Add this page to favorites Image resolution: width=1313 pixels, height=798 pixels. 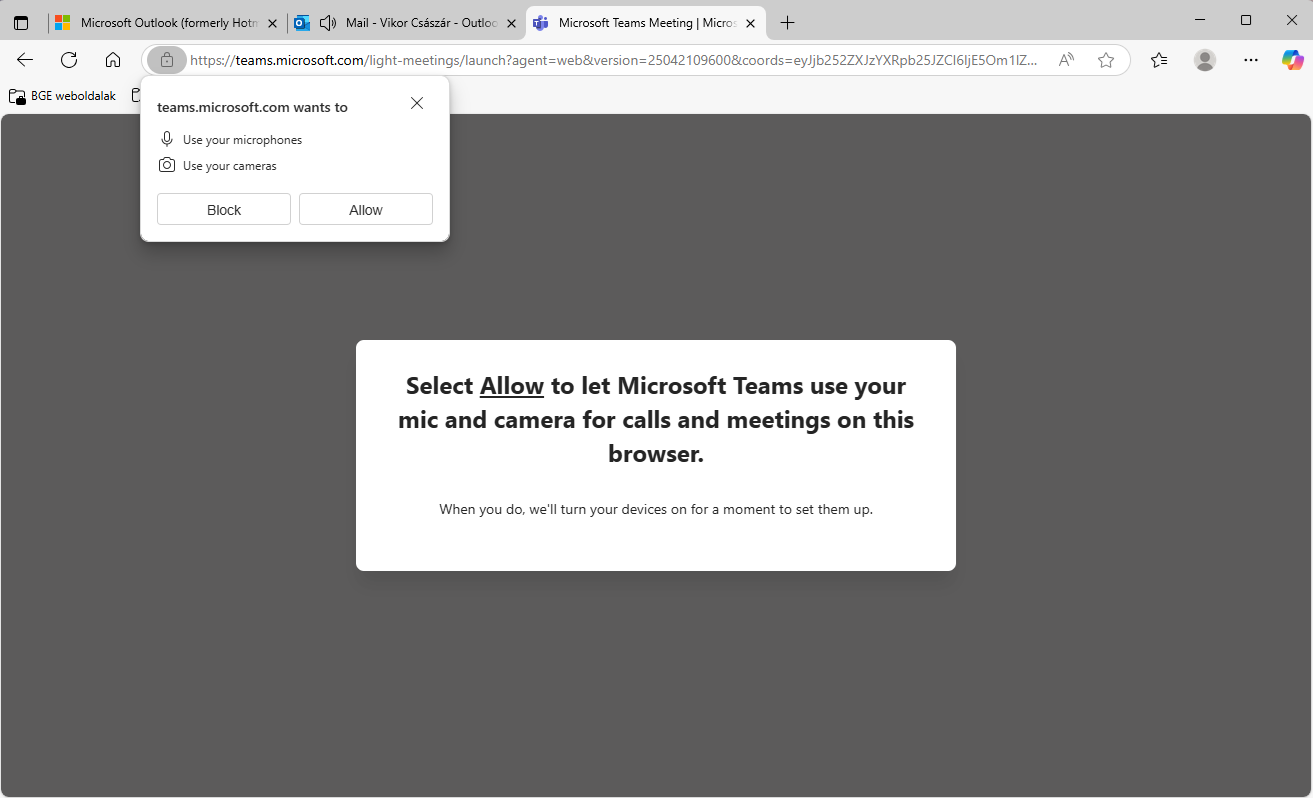pos(1106,60)
